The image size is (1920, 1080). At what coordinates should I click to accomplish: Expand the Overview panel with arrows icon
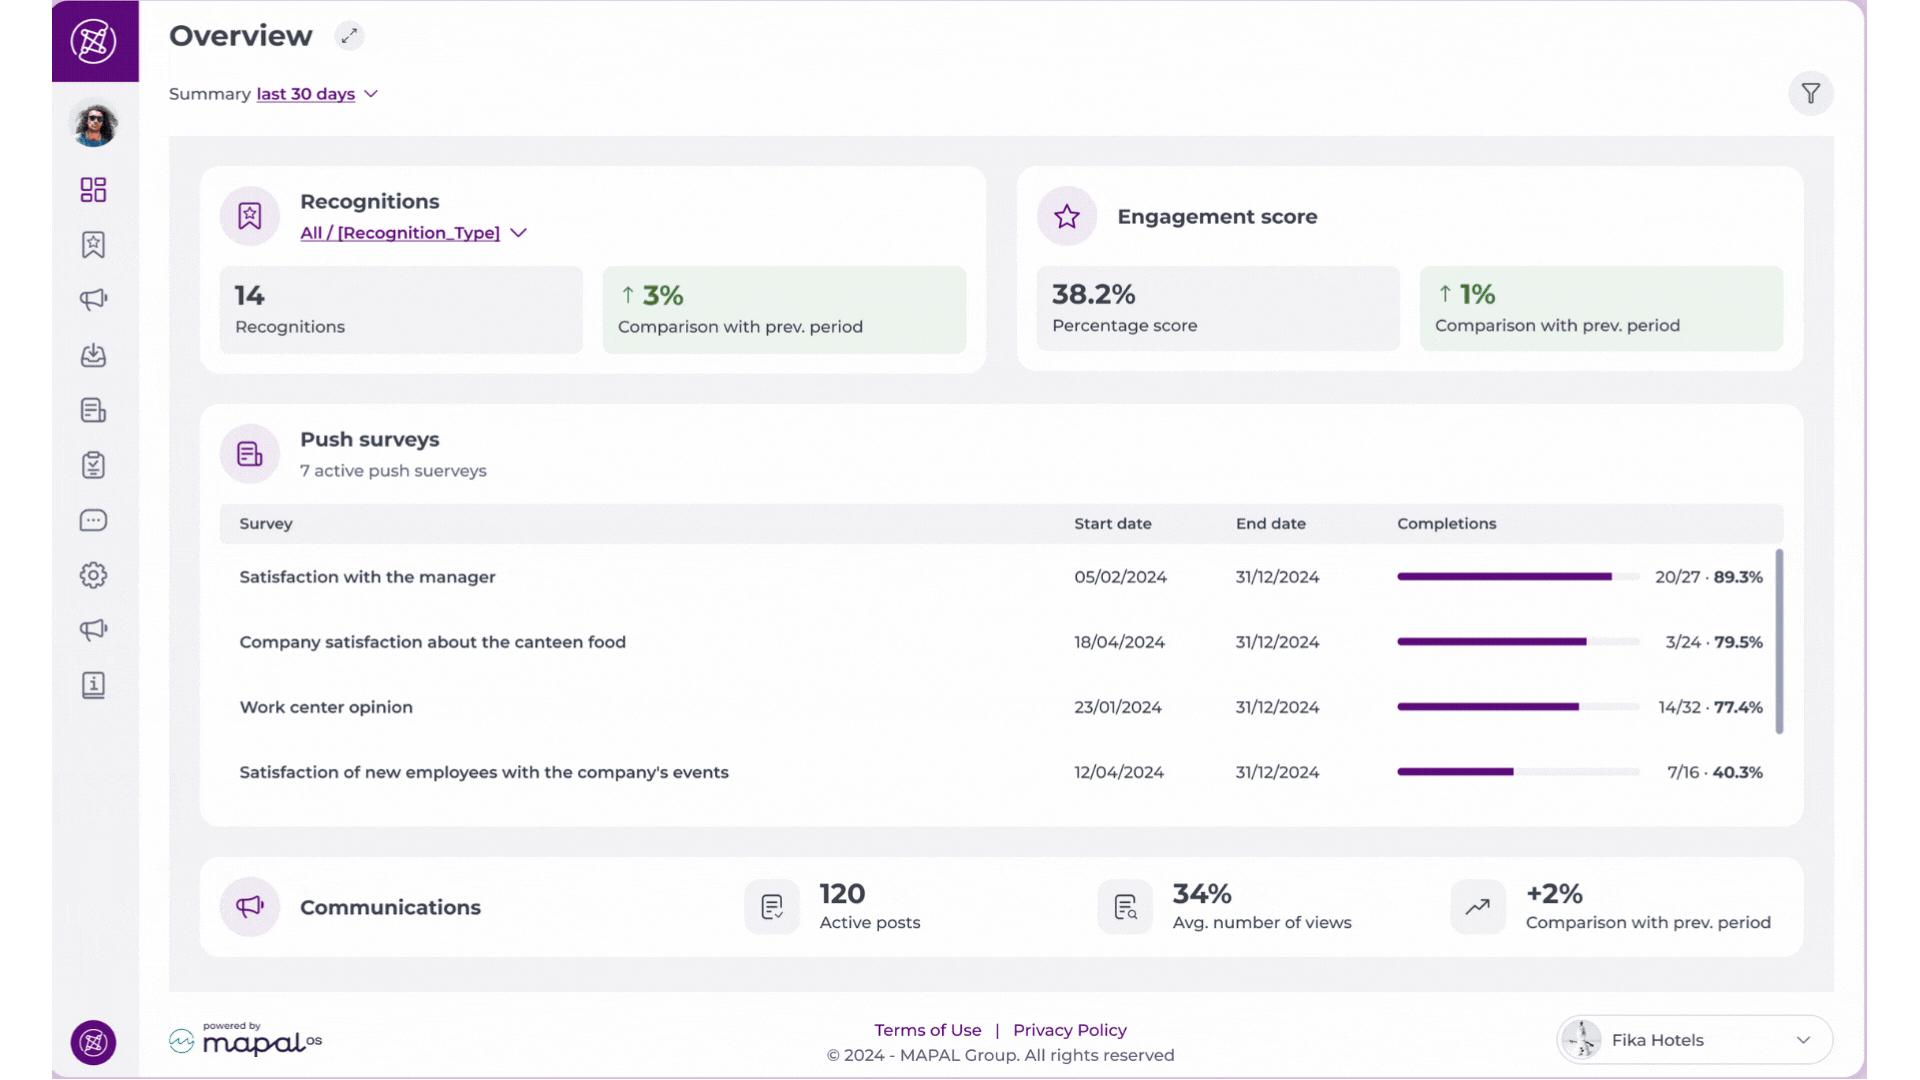pos(349,36)
